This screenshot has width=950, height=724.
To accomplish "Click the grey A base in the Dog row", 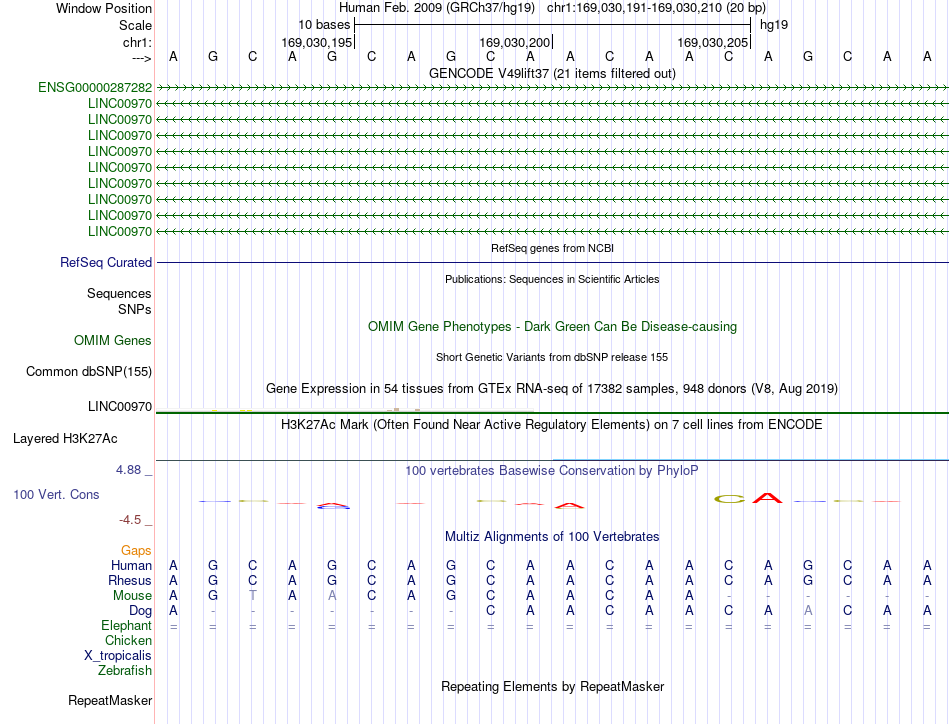I will (x=808, y=611).
